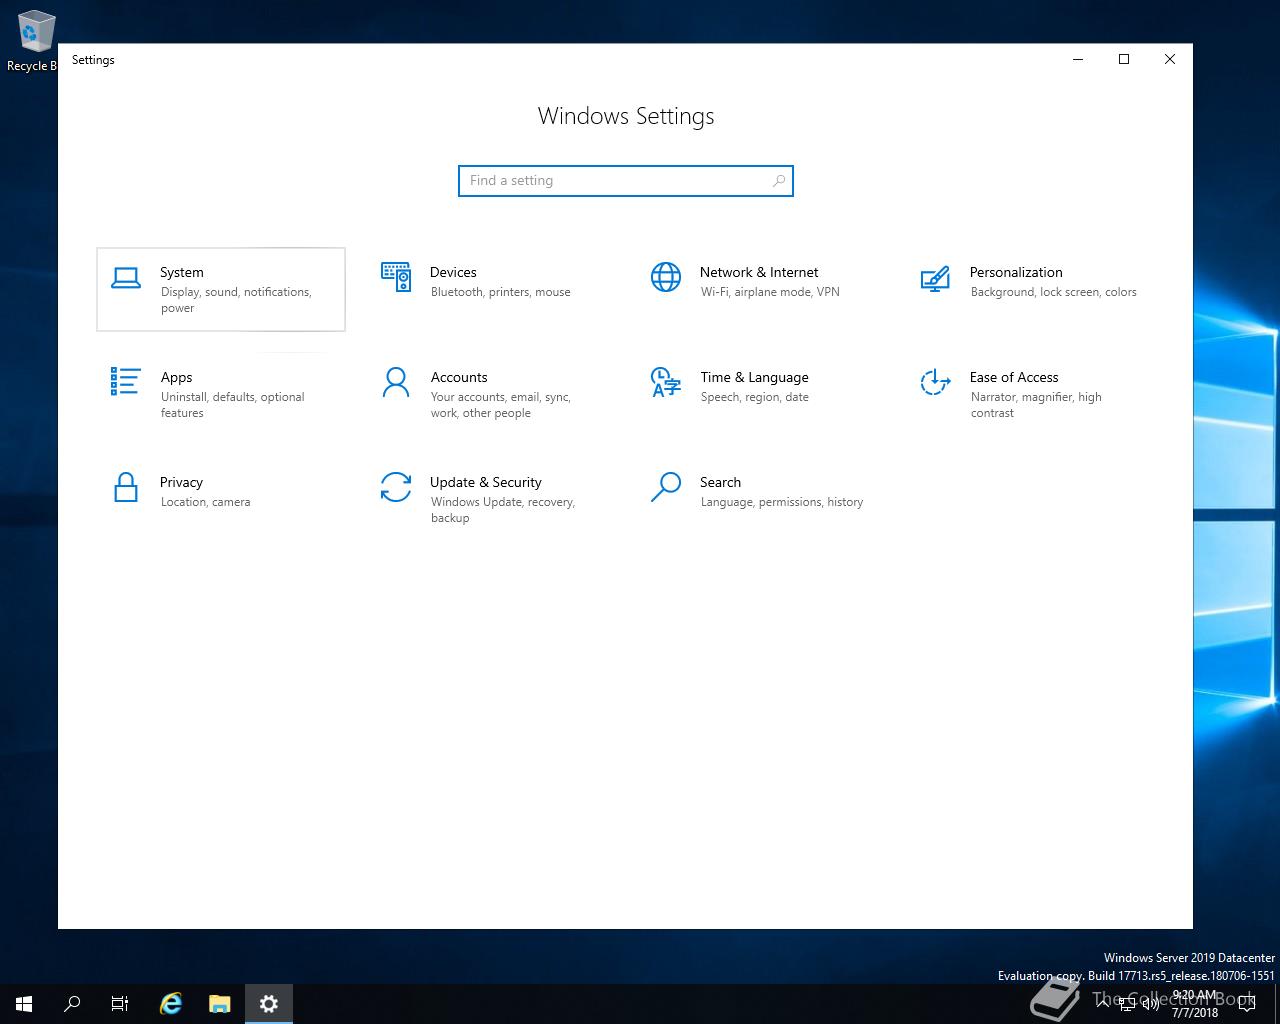
Task: Click 'Location, camera' description
Action: (206, 502)
